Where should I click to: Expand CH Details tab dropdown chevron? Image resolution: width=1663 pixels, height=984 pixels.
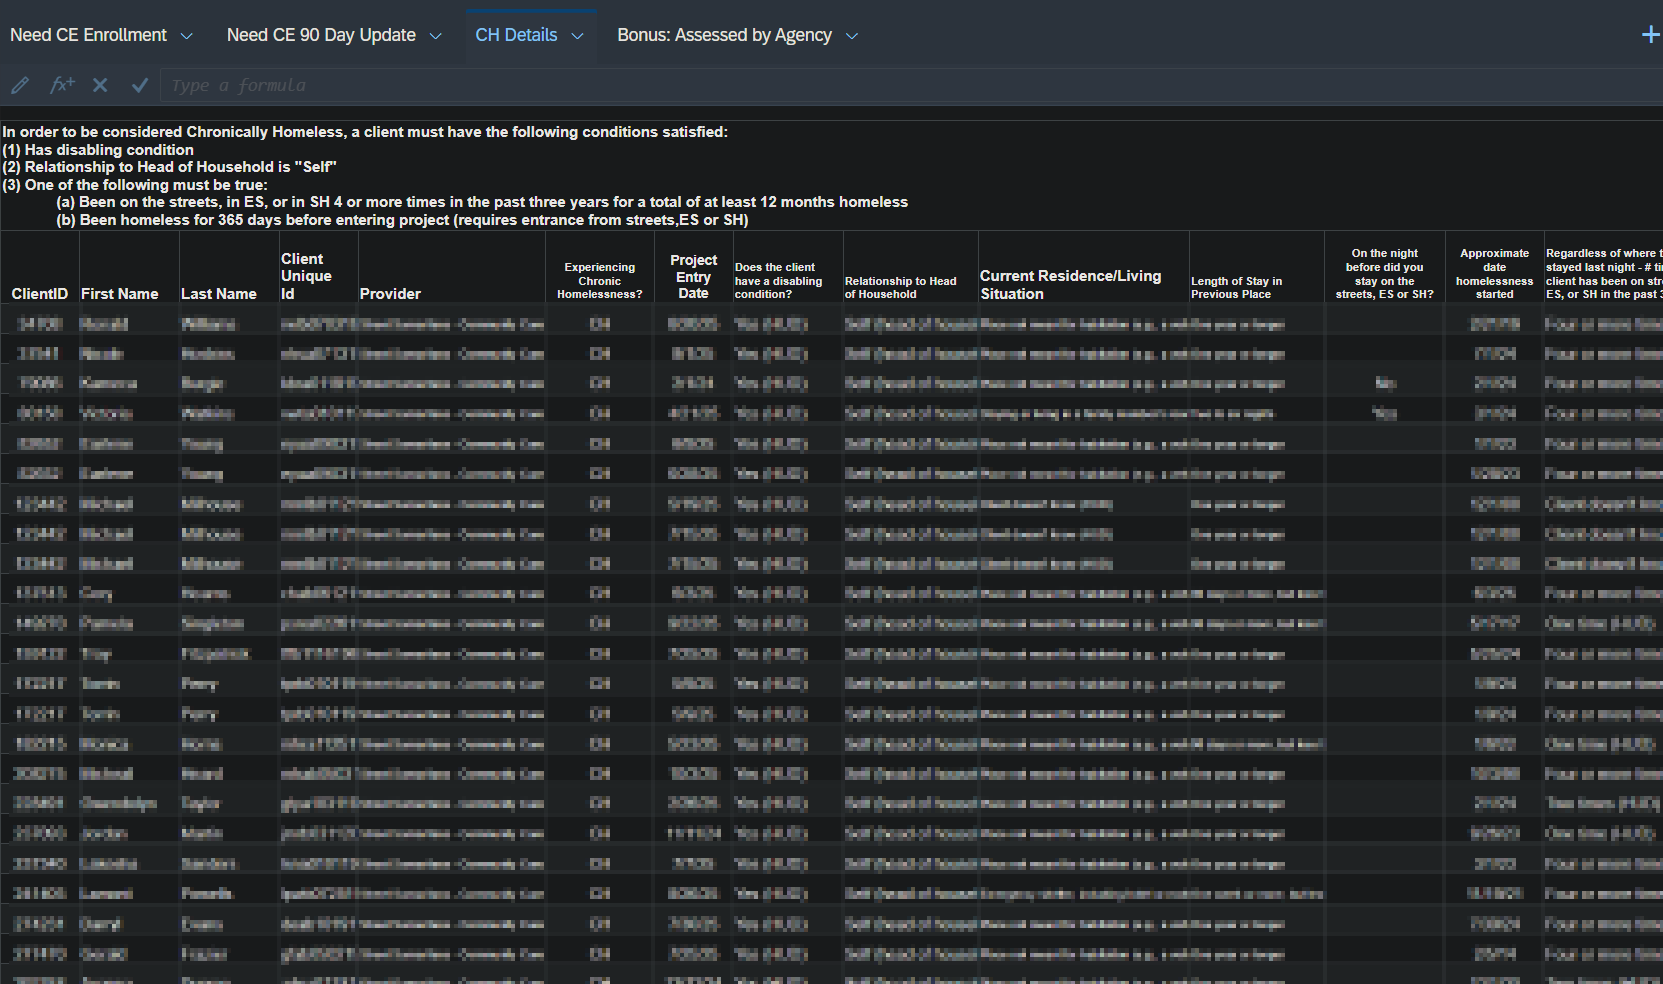577,36
